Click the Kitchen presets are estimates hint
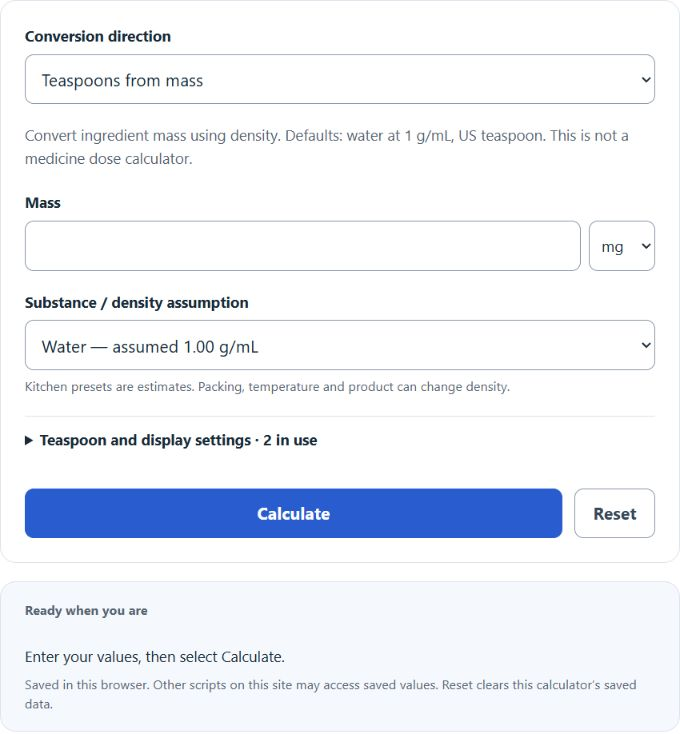 pos(267,387)
